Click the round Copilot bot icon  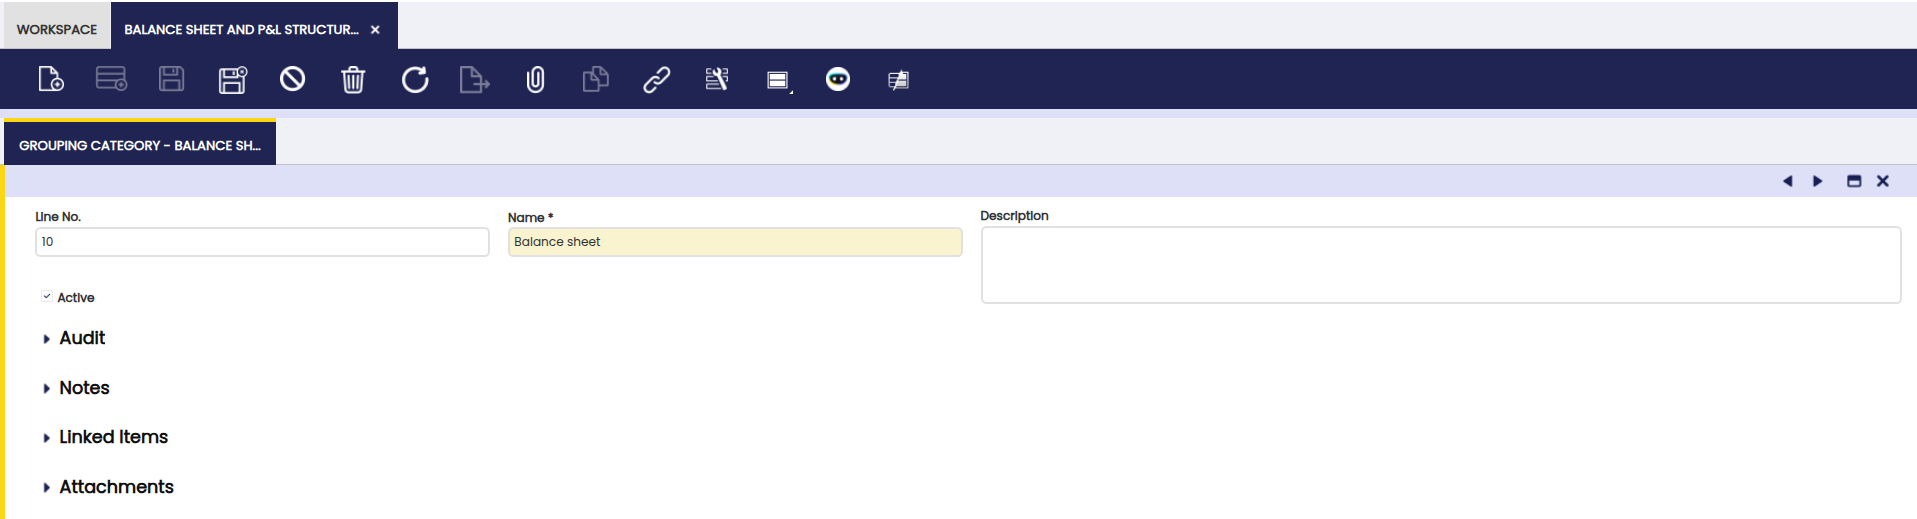coord(838,79)
